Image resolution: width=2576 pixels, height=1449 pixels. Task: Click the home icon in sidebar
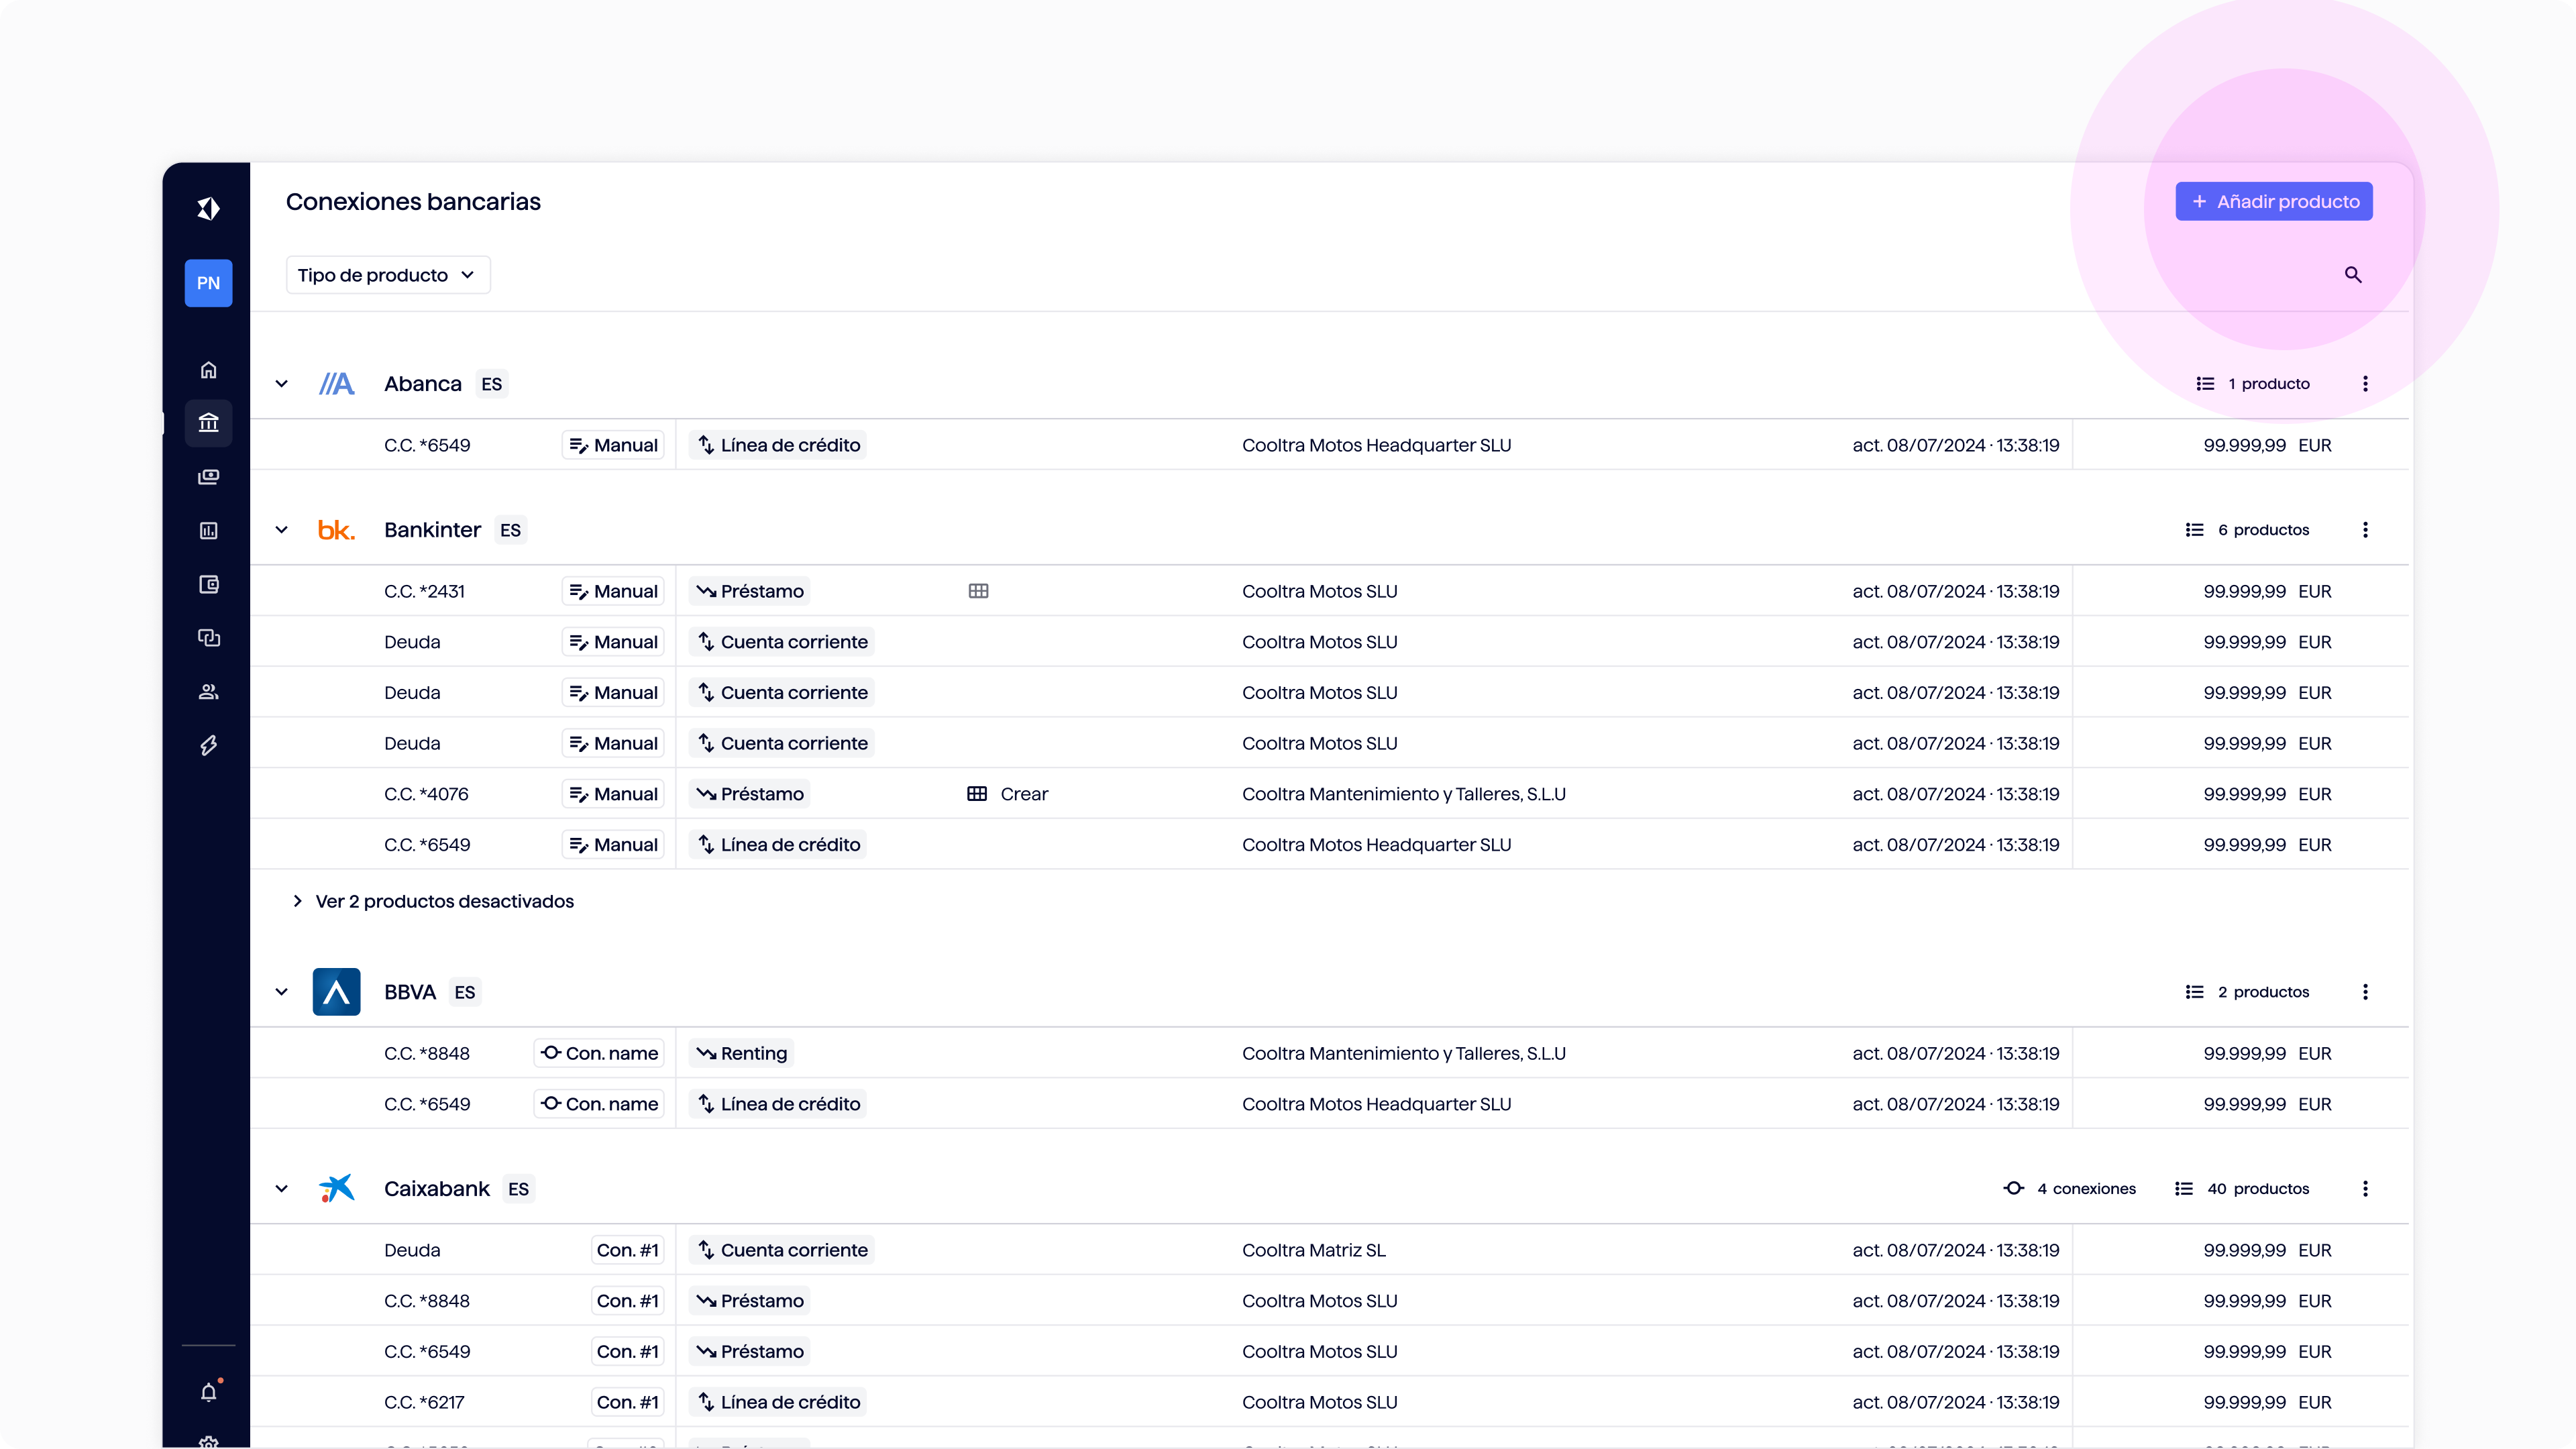[208, 370]
